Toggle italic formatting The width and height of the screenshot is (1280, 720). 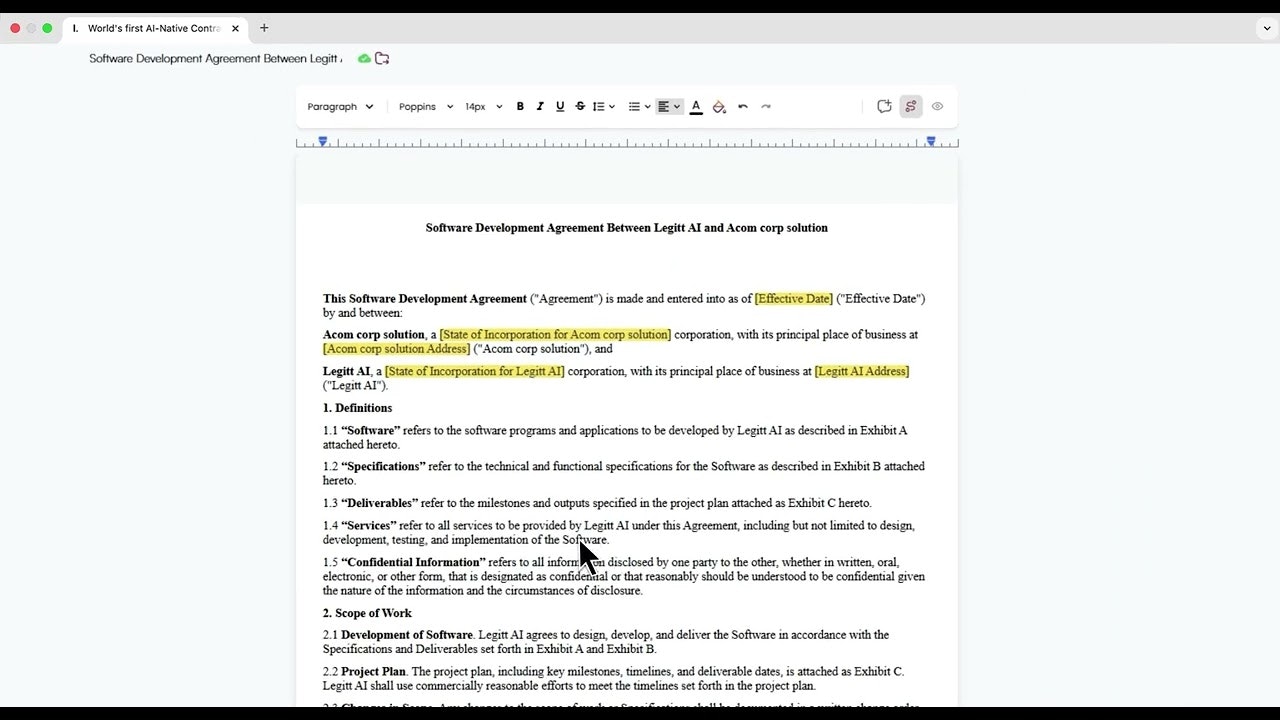[x=540, y=106]
